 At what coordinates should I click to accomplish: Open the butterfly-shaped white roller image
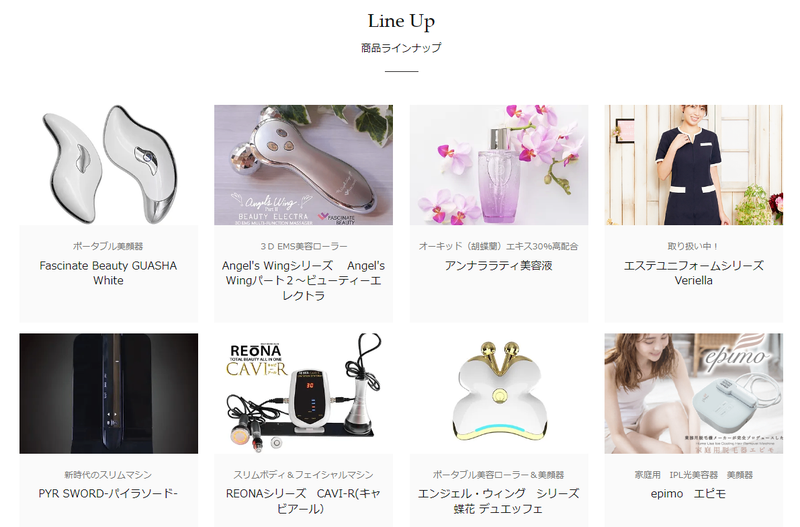pyautogui.click(x=498, y=393)
